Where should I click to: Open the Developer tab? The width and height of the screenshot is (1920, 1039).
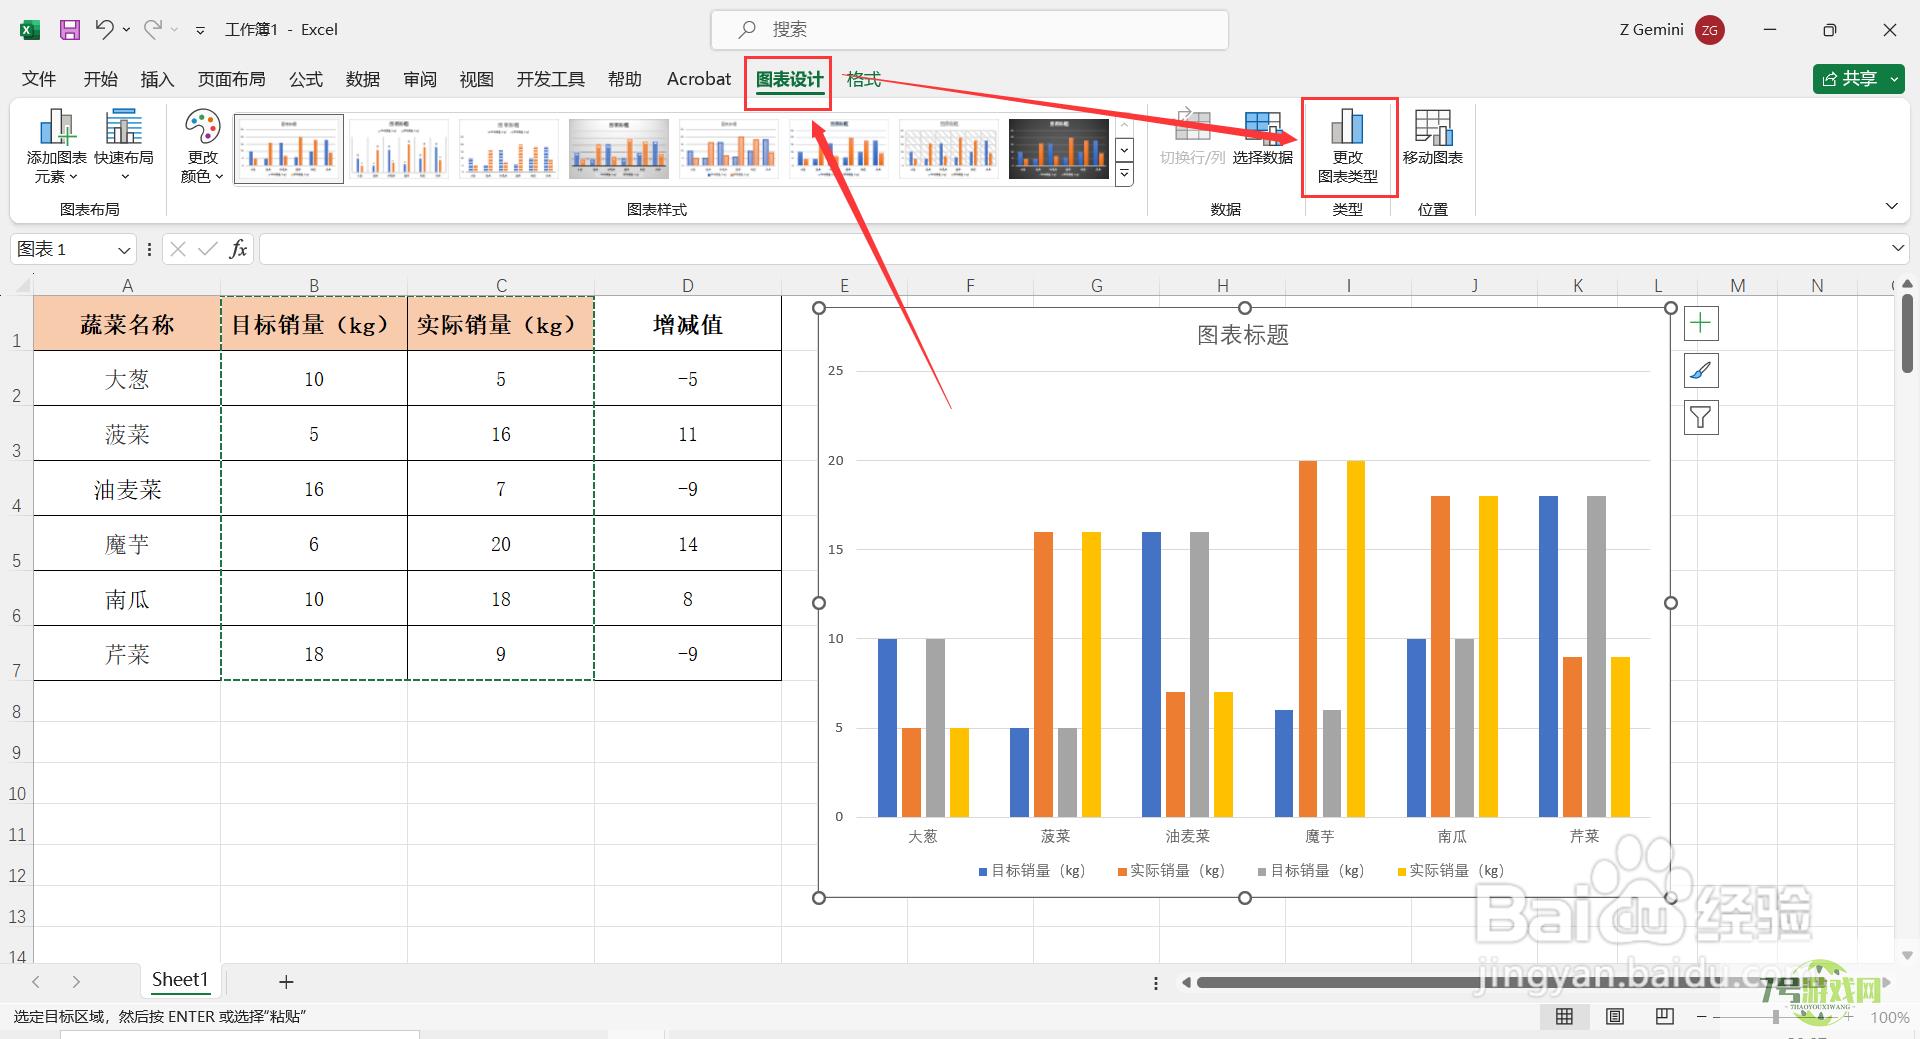click(x=550, y=79)
